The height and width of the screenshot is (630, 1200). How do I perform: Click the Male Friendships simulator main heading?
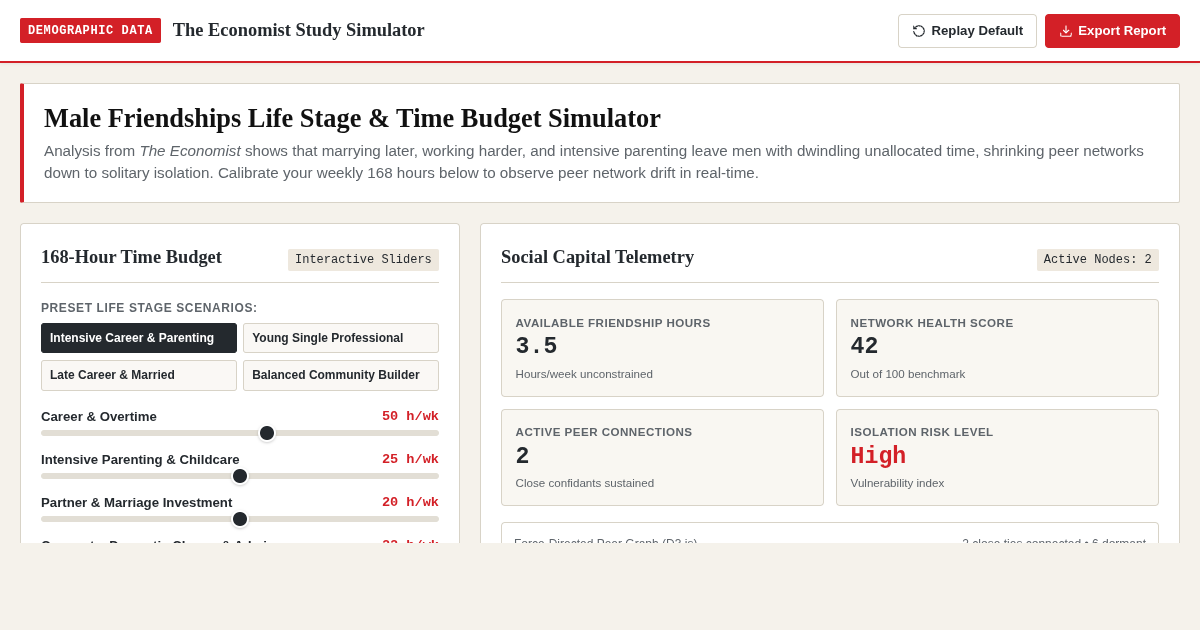(x=352, y=118)
